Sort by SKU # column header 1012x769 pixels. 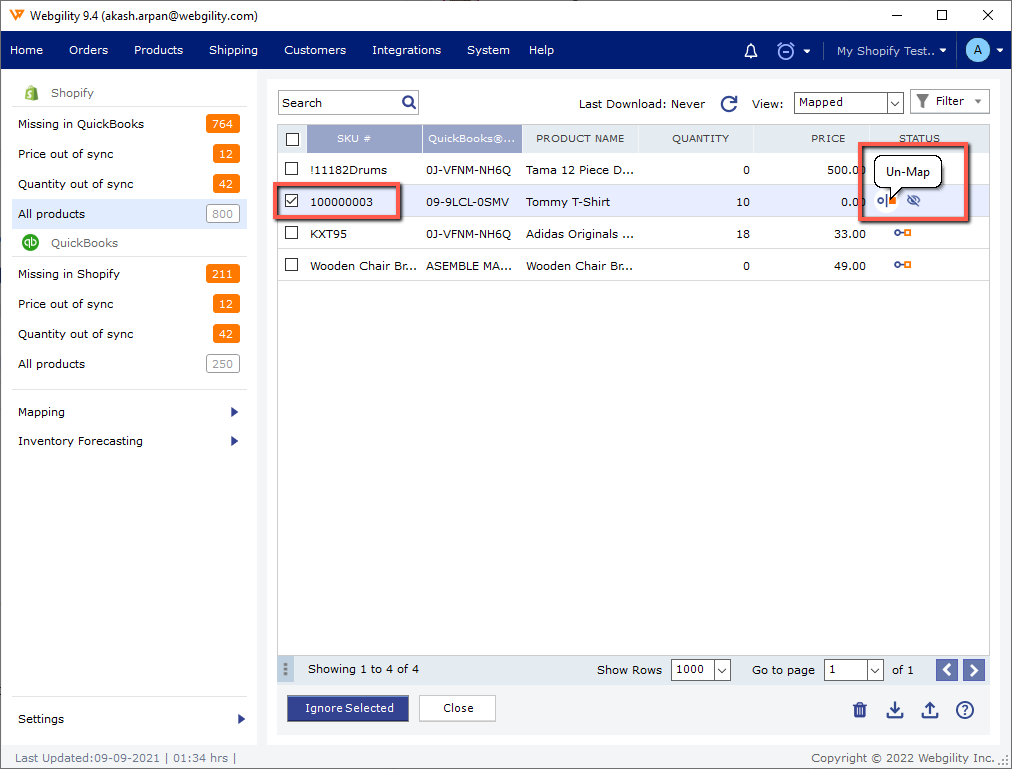point(364,139)
